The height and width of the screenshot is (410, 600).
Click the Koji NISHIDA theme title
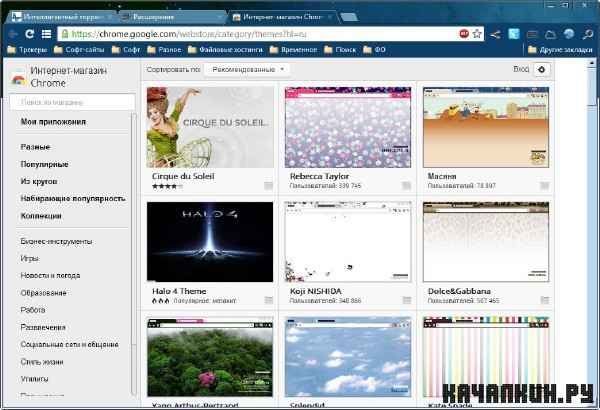point(316,291)
